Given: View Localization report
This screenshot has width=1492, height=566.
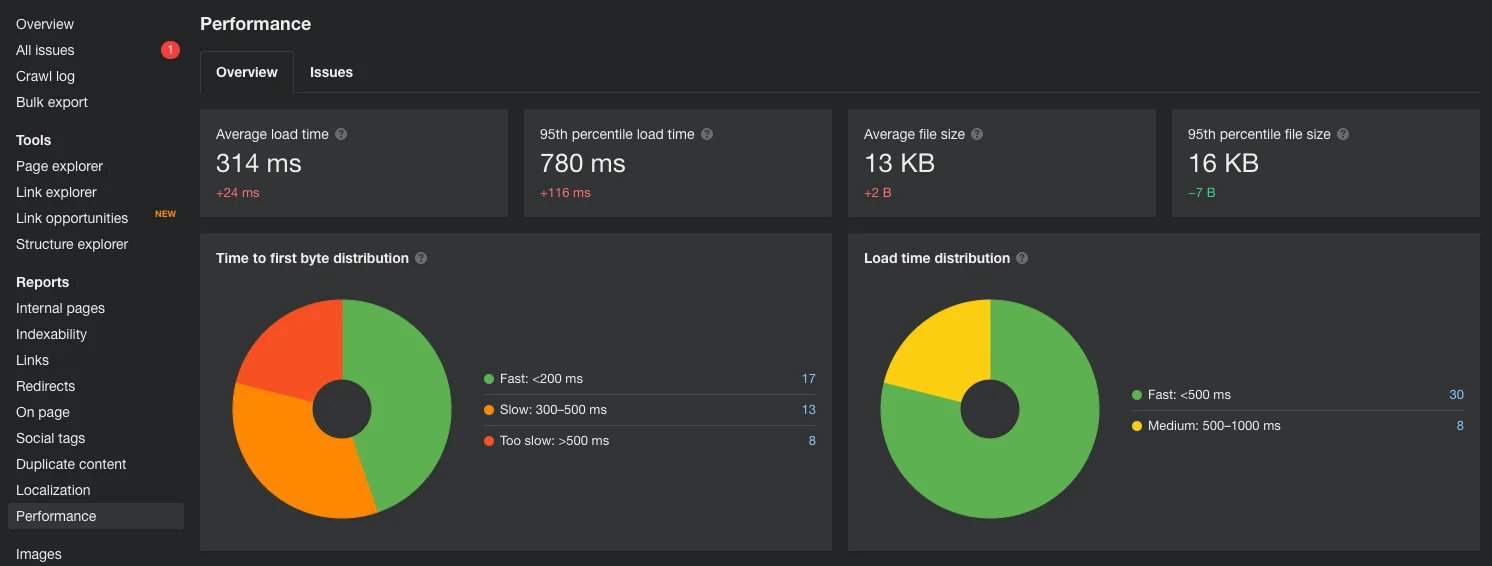Looking at the screenshot, I should point(53,490).
